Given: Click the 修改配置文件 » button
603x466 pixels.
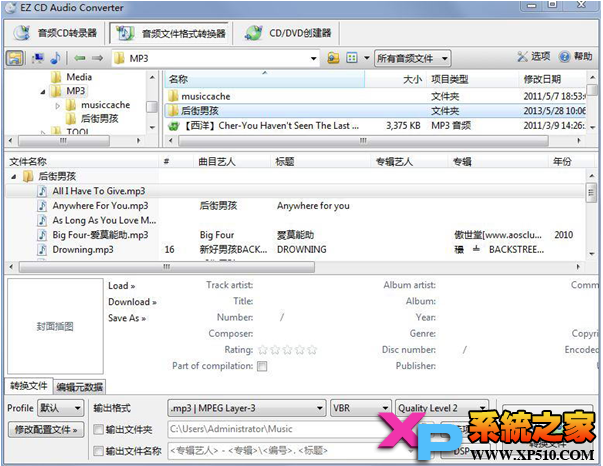Looking at the screenshot, I should pos(46,429).
